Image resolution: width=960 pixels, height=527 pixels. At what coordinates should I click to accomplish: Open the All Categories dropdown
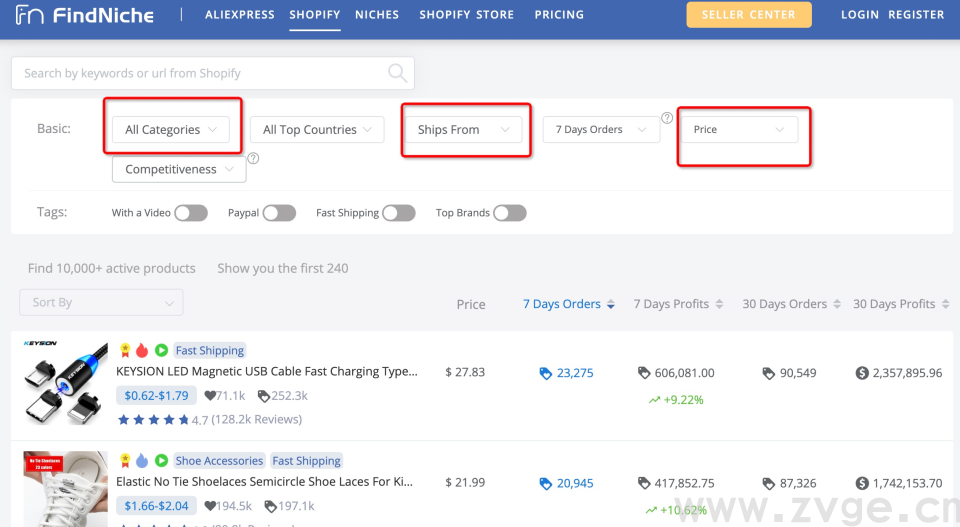171,130
